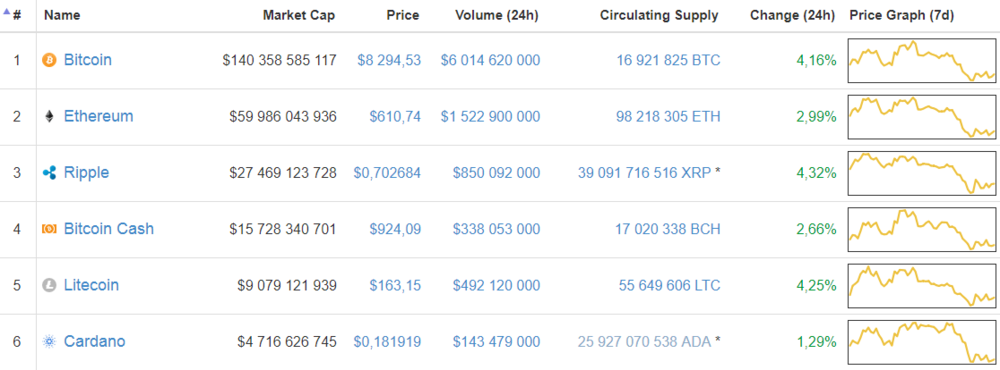Sort table by Market Cap header
Screen dimensions: 1000x370
point(299,15)
